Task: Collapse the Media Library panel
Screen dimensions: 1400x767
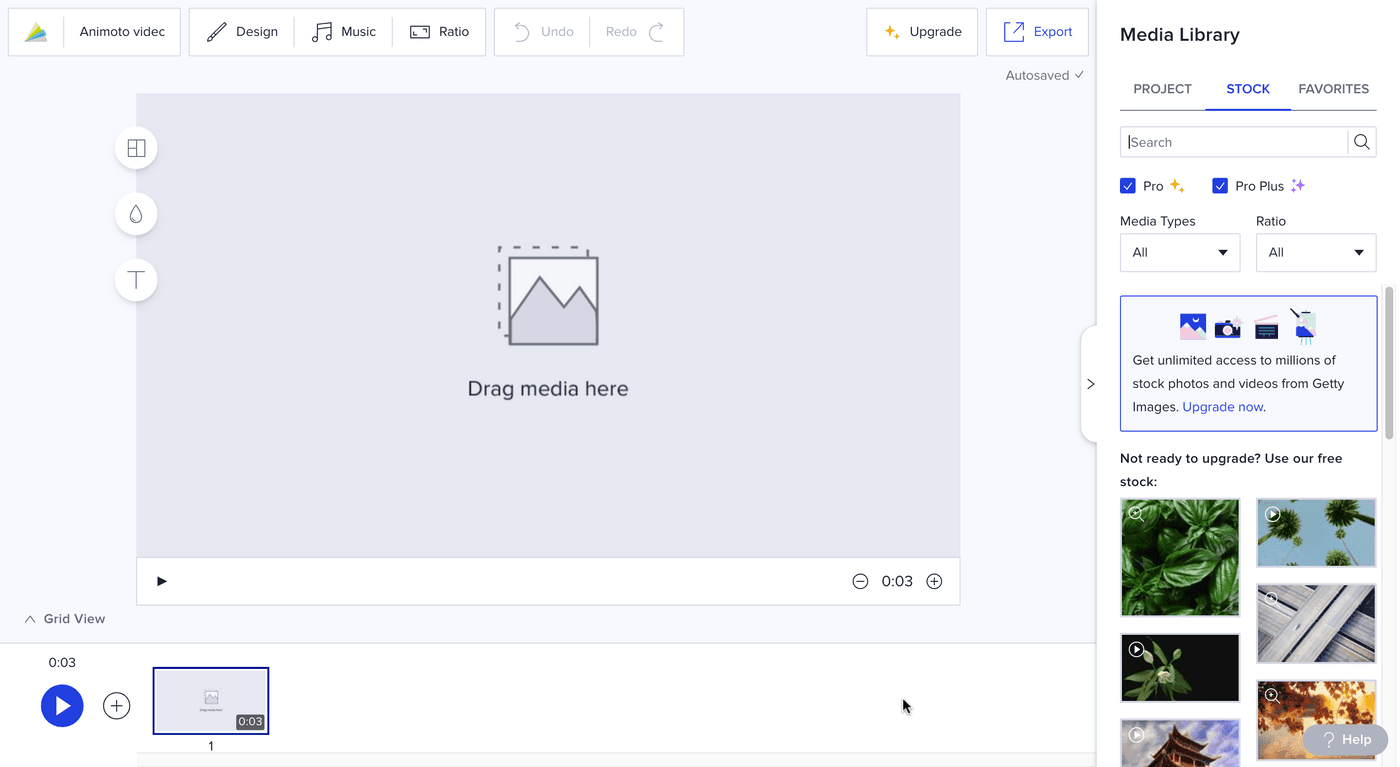Action: tap(1090, 384)
